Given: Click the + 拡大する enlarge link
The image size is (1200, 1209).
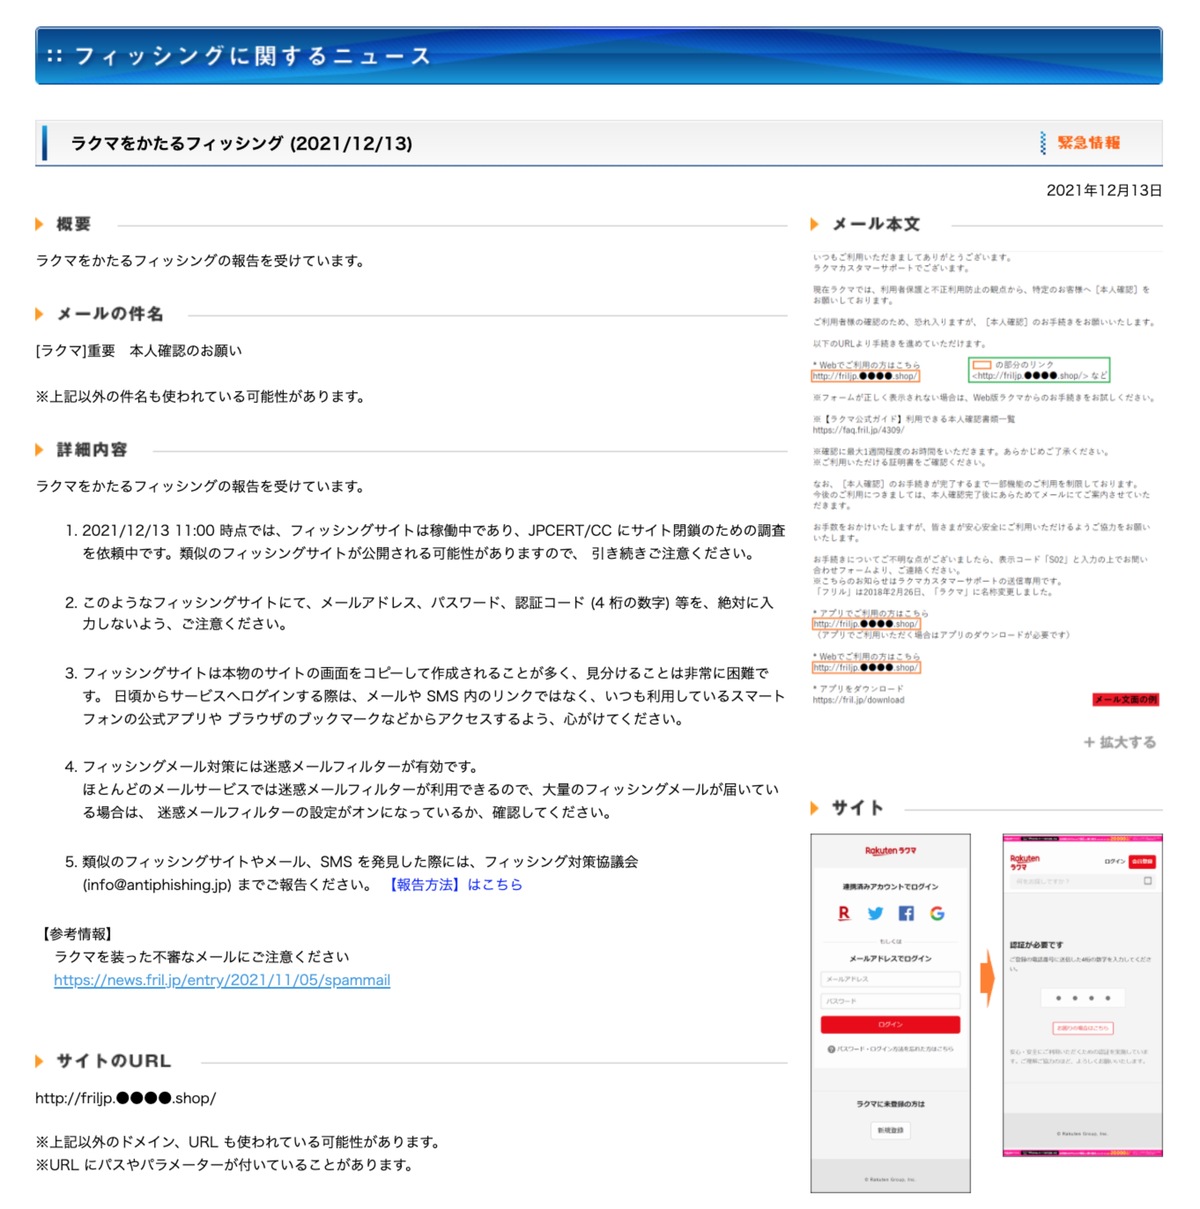Looking at the screenshot, I should pos(1120,742).
